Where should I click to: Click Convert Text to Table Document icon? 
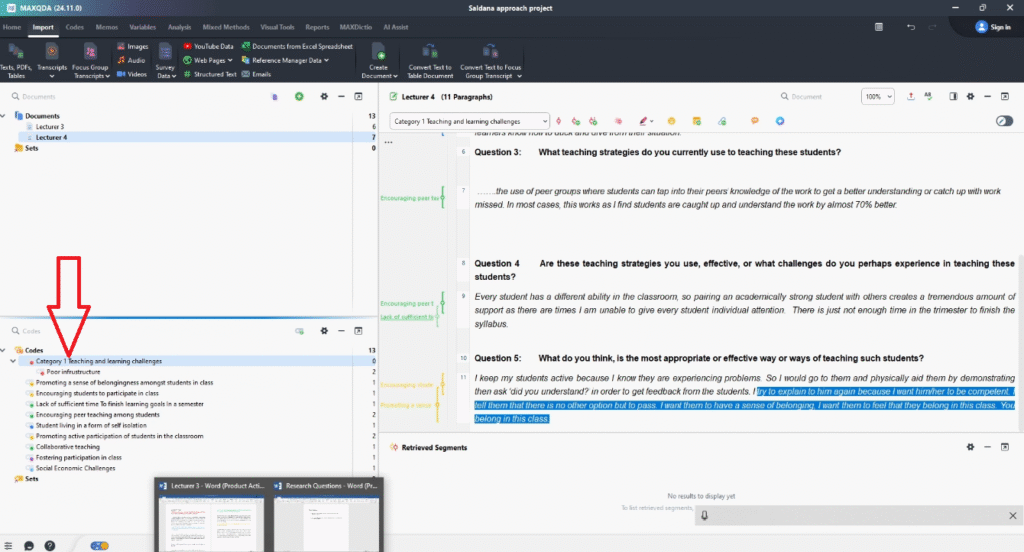[429, 52]
